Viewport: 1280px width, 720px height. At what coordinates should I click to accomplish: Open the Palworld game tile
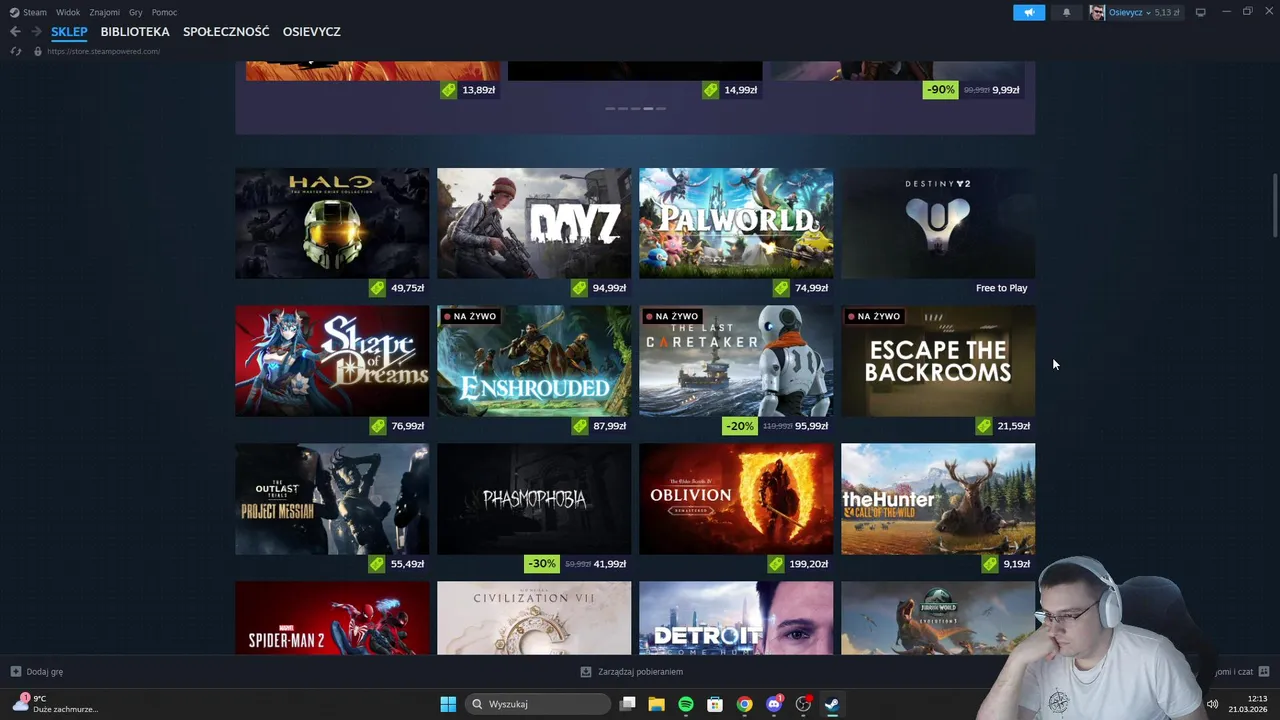click(736, 223)
